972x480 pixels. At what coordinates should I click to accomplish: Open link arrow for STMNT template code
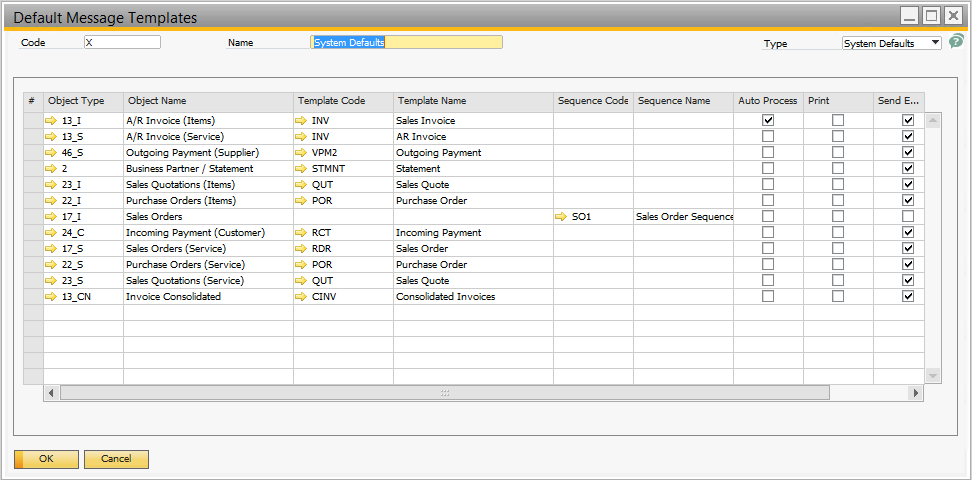click(301, 169)
